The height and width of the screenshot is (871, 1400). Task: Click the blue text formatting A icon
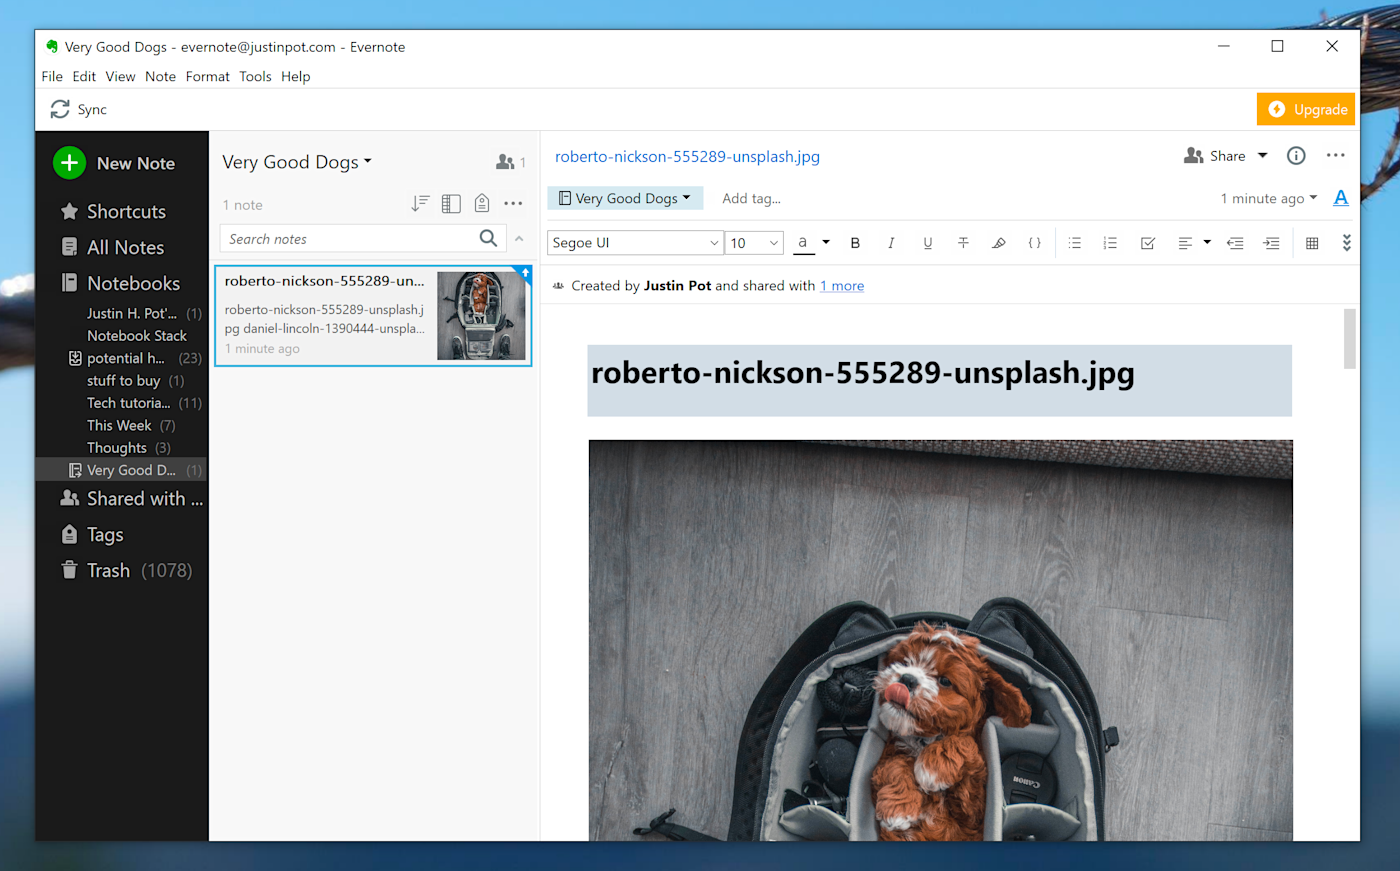coord(1341,198)
